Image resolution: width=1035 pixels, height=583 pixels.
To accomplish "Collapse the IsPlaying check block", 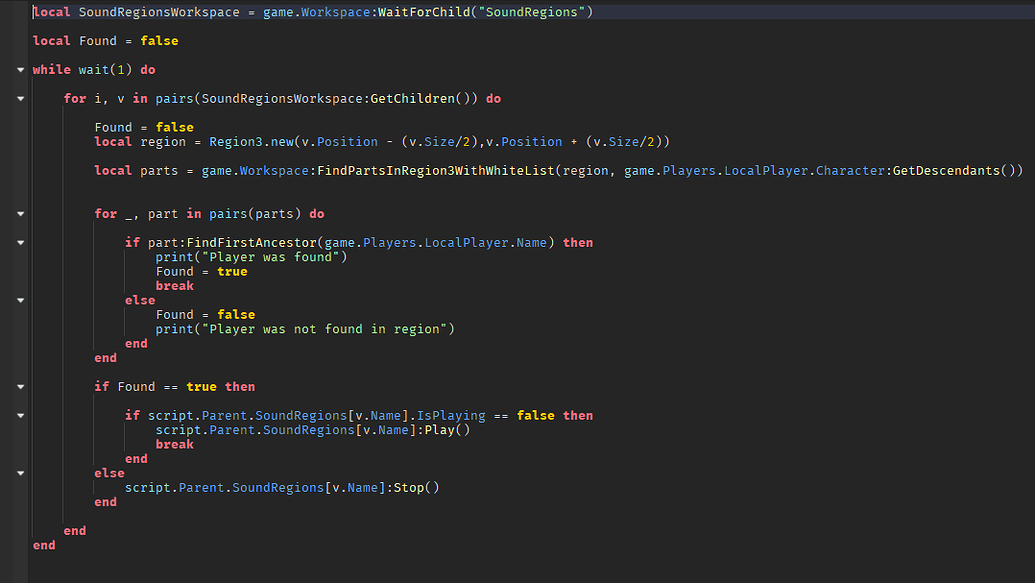I will (20, 415).
